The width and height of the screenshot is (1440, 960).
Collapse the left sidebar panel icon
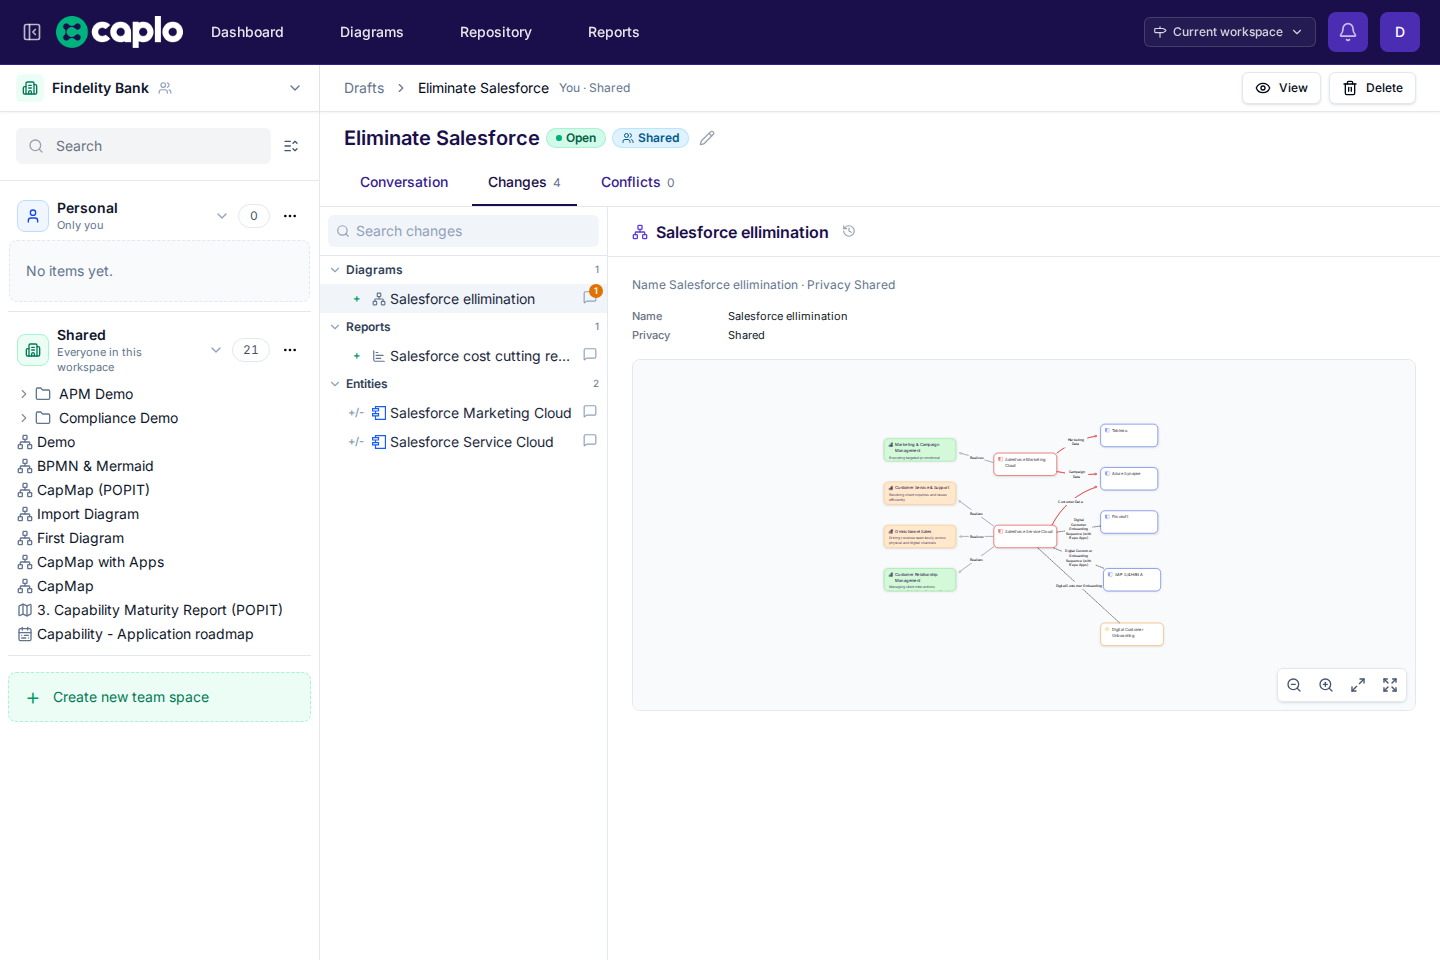(x=32, y=32)
